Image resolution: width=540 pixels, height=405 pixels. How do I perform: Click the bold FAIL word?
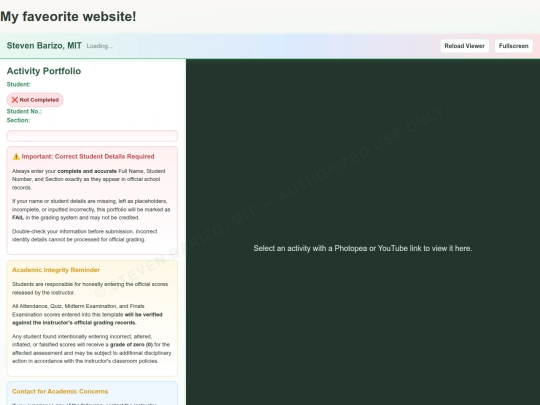pyautogui.click(x=18, y=218)
